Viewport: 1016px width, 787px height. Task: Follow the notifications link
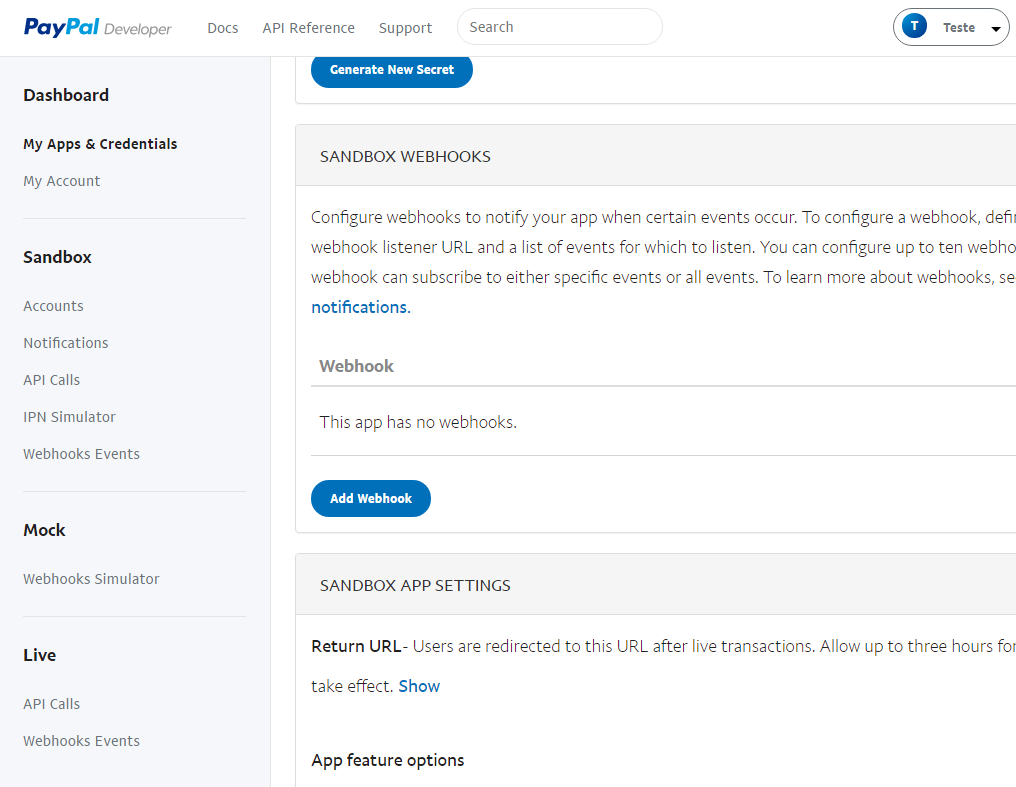pyautogui.click(x=361, y=307)
